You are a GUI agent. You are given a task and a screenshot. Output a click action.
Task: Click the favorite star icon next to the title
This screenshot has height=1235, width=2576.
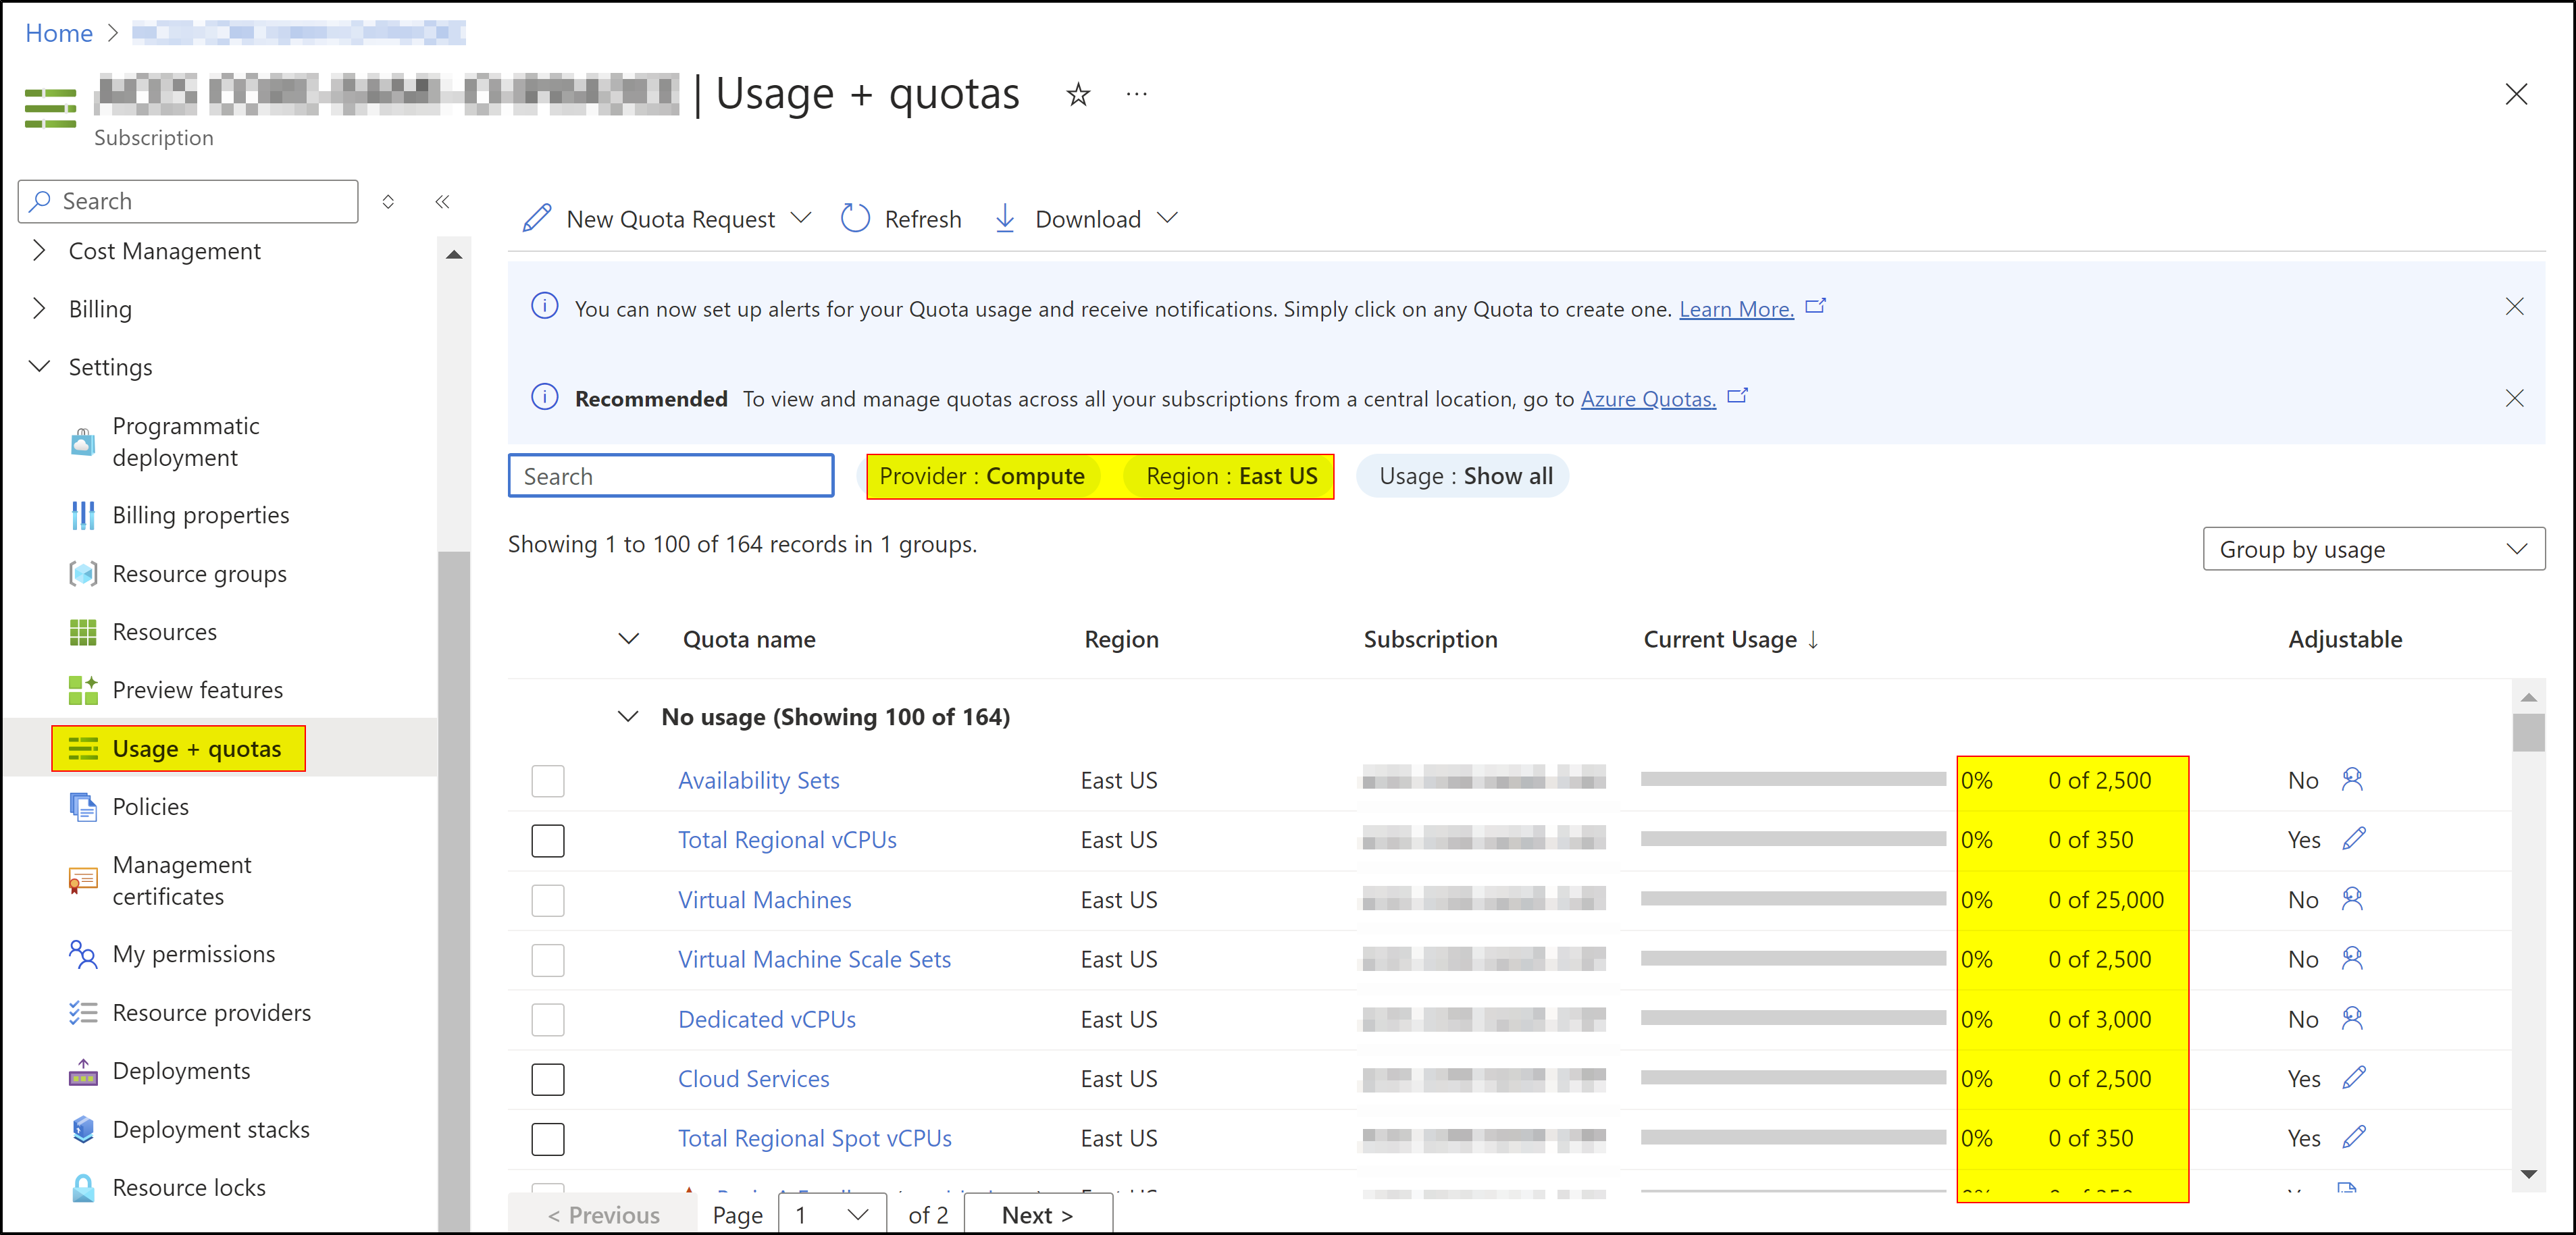click(x=1077, y=95)
